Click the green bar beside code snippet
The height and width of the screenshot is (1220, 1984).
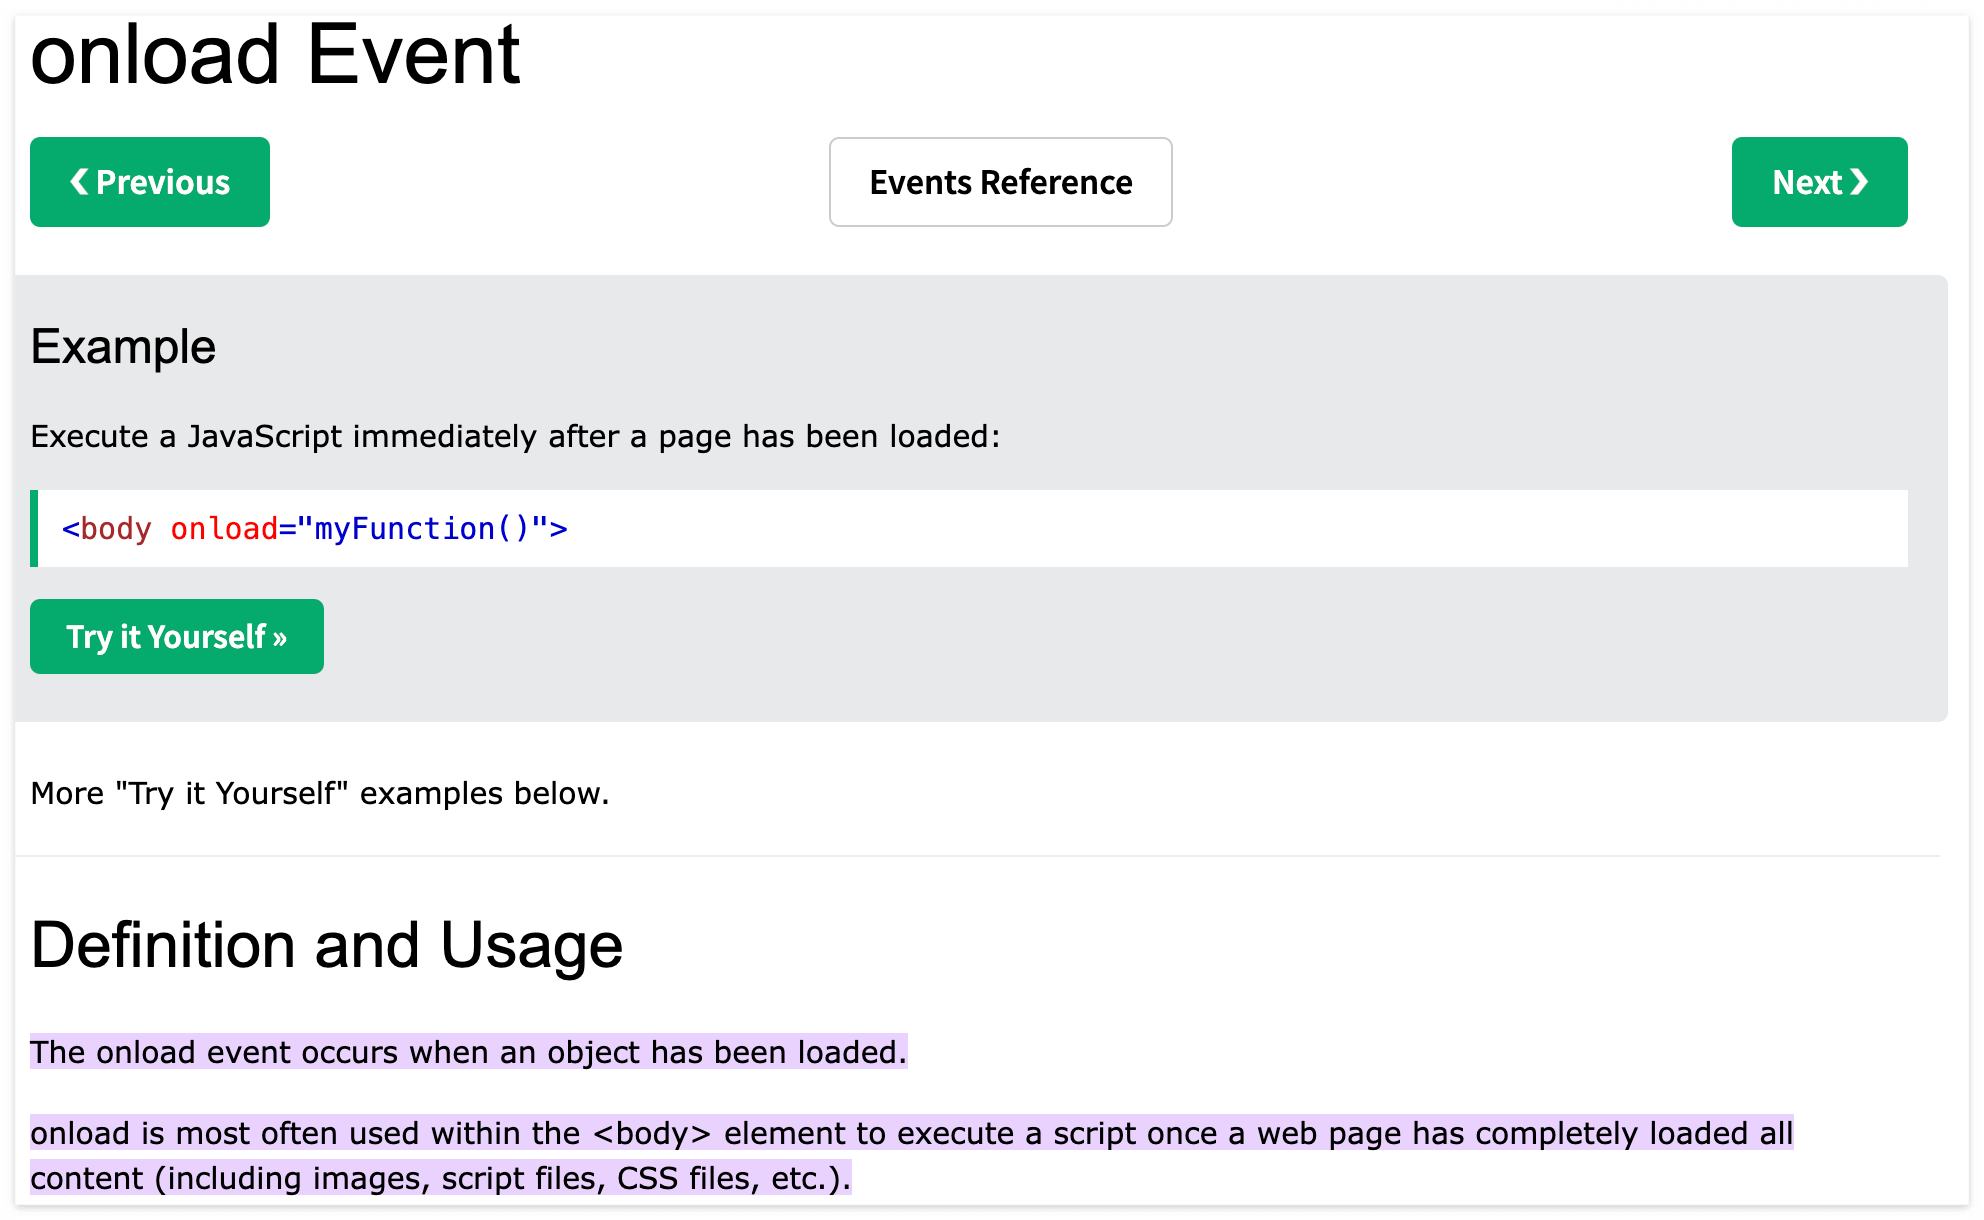click(34, 529)
